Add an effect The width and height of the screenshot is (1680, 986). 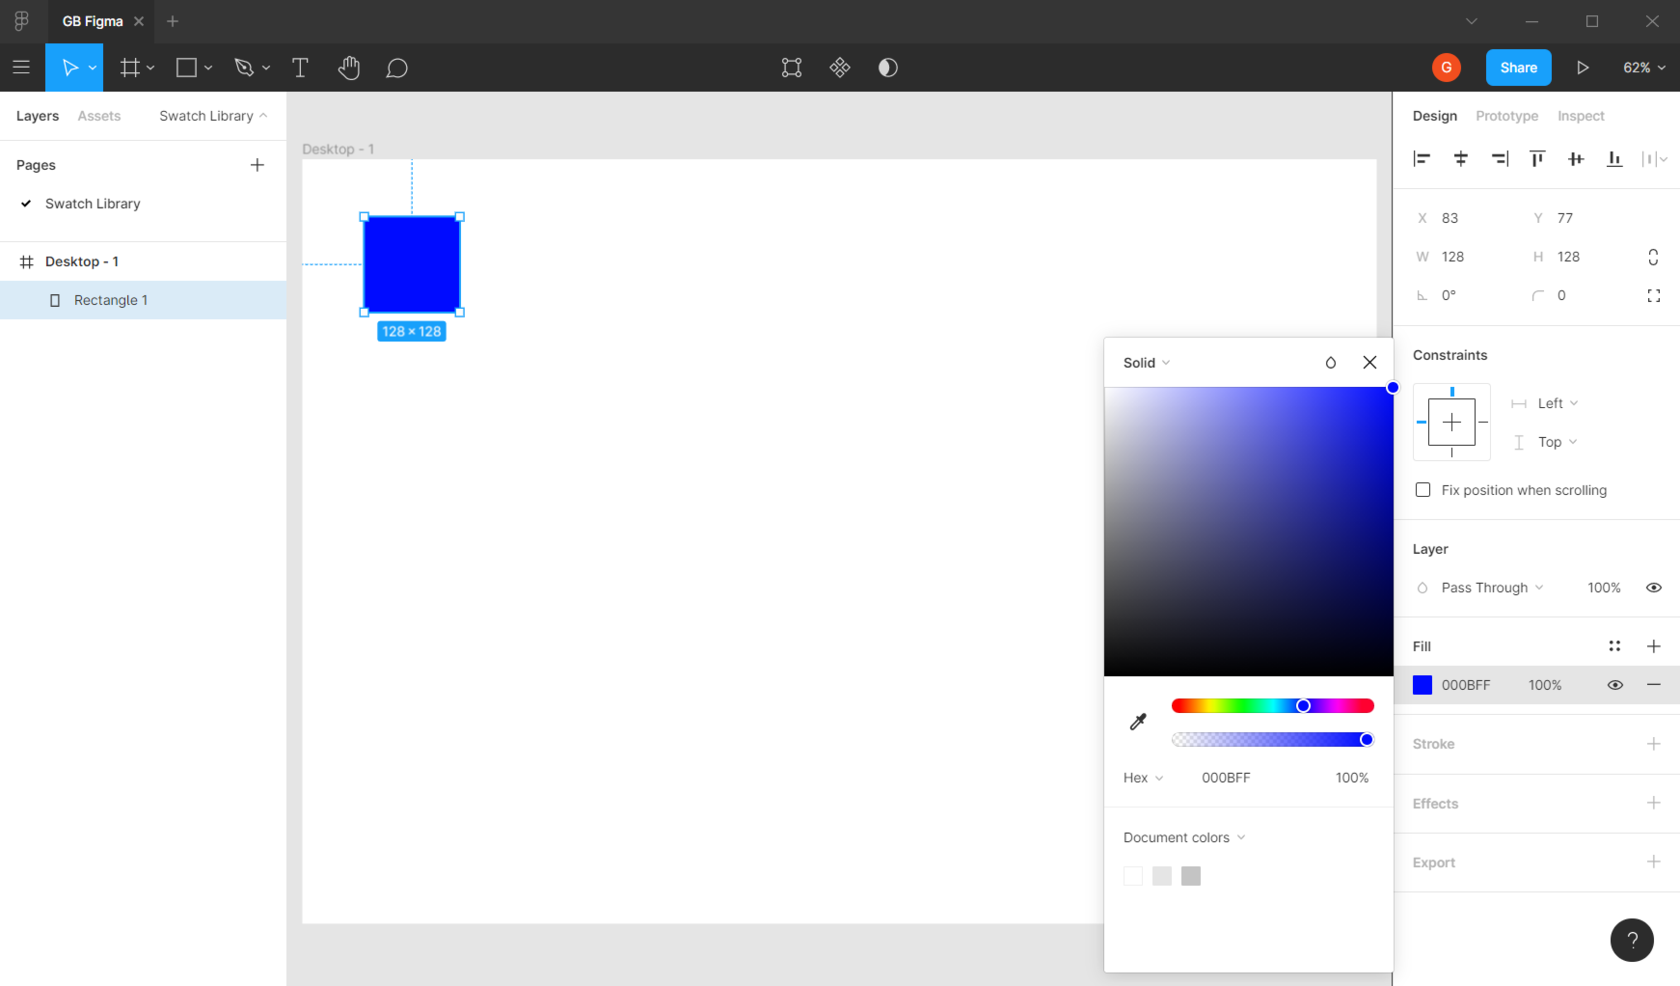click(1654, 803)
